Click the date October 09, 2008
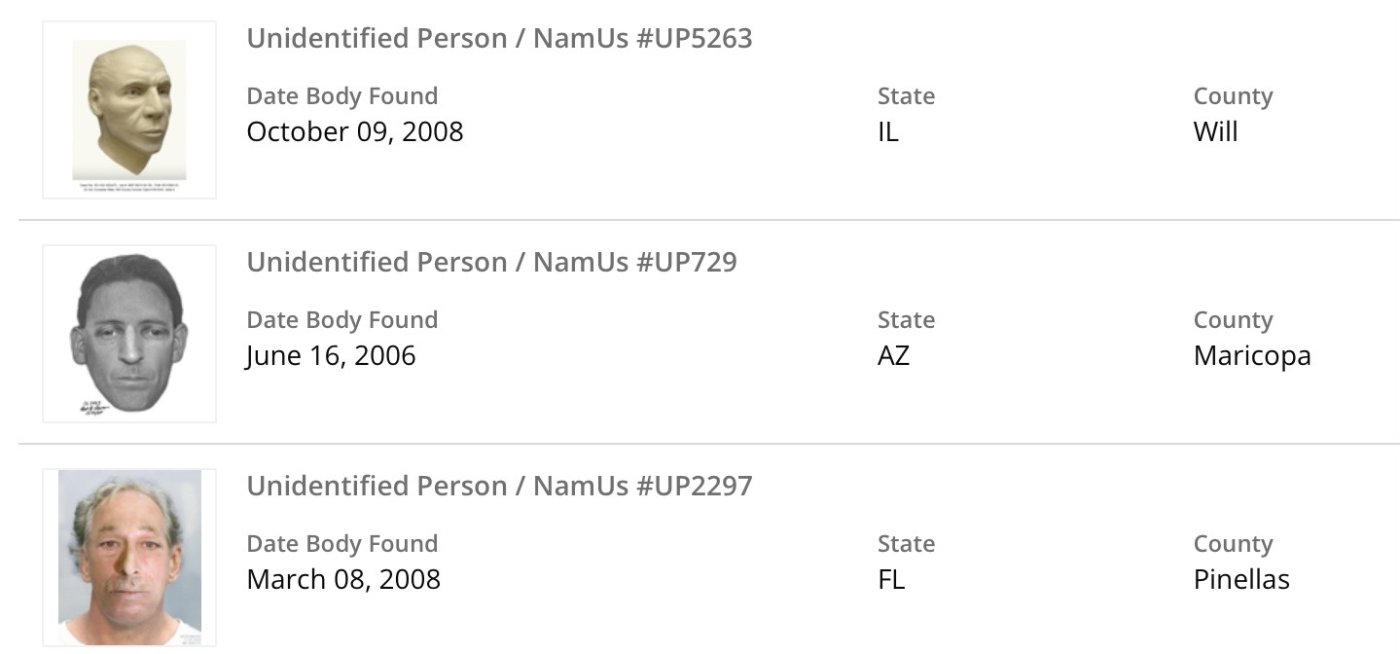 [355, 132]
